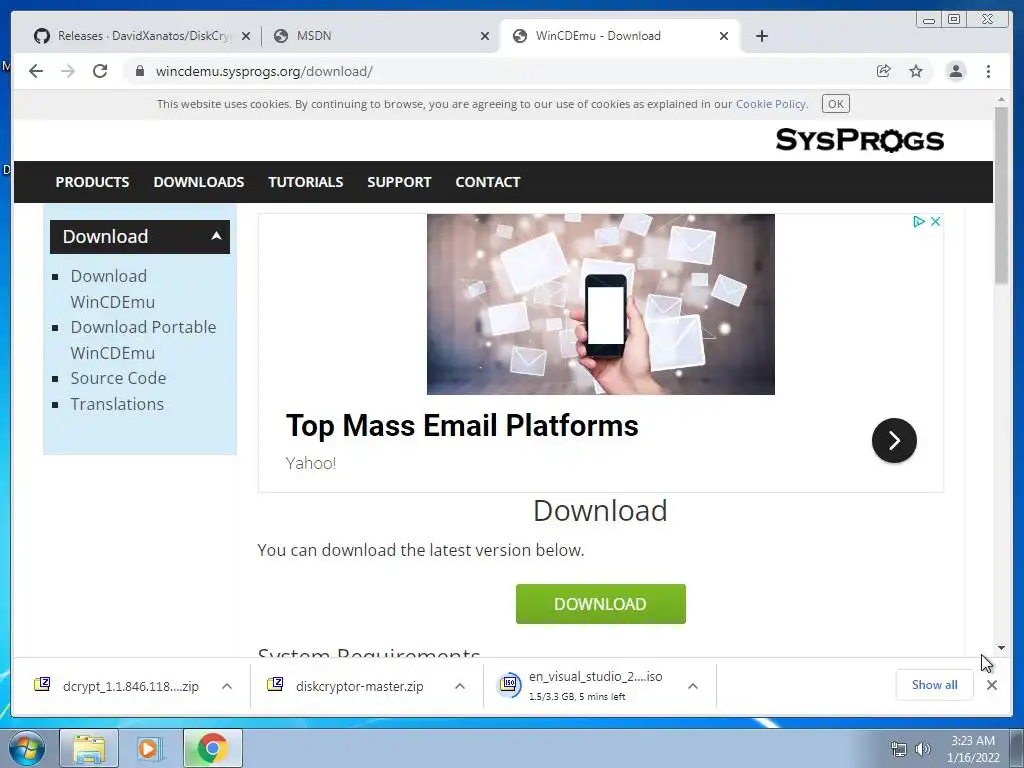Open the PRODUCTS menu
Image resolution: width=1024 pixels, height=768 pixels.
[x=92, y=182]
